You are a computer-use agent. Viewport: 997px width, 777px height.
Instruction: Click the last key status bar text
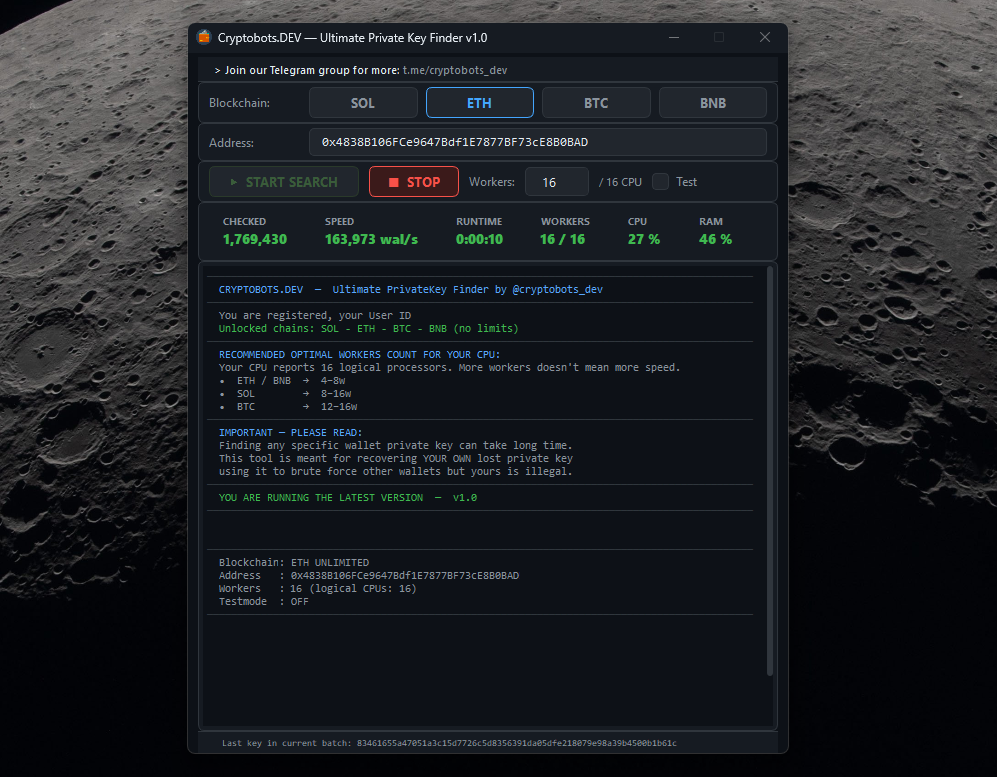point(449,743)
